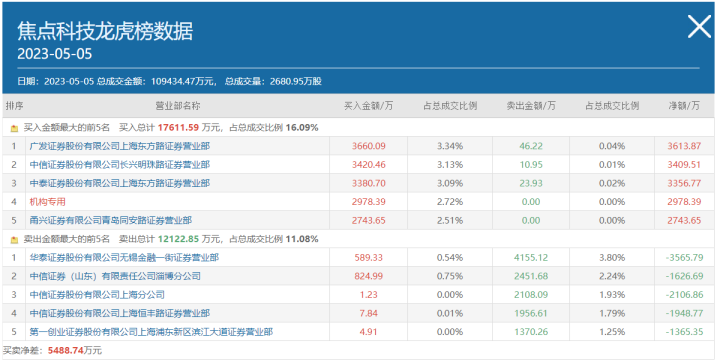Select the ratio value 3.13%
718x363 pixels.
(450, 165)
